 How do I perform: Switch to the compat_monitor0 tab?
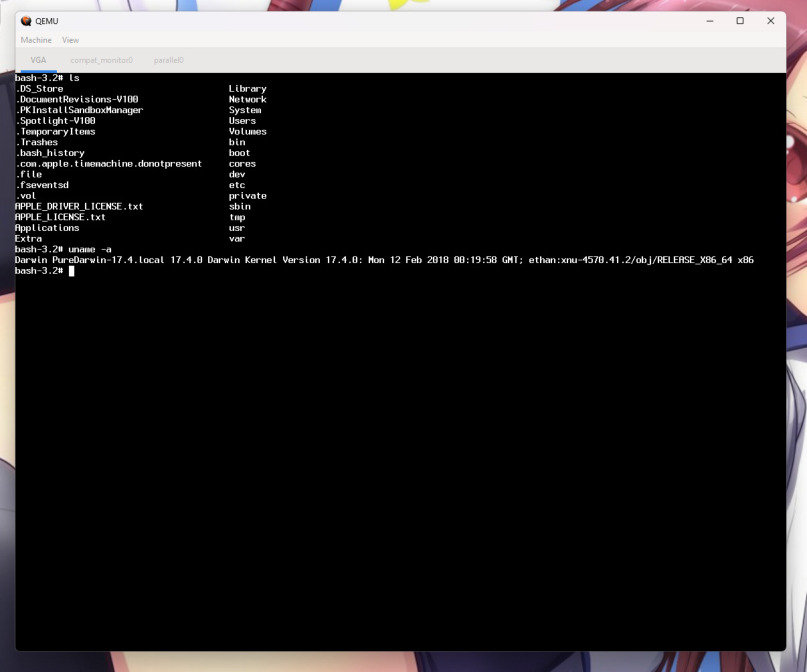point(101,60)
